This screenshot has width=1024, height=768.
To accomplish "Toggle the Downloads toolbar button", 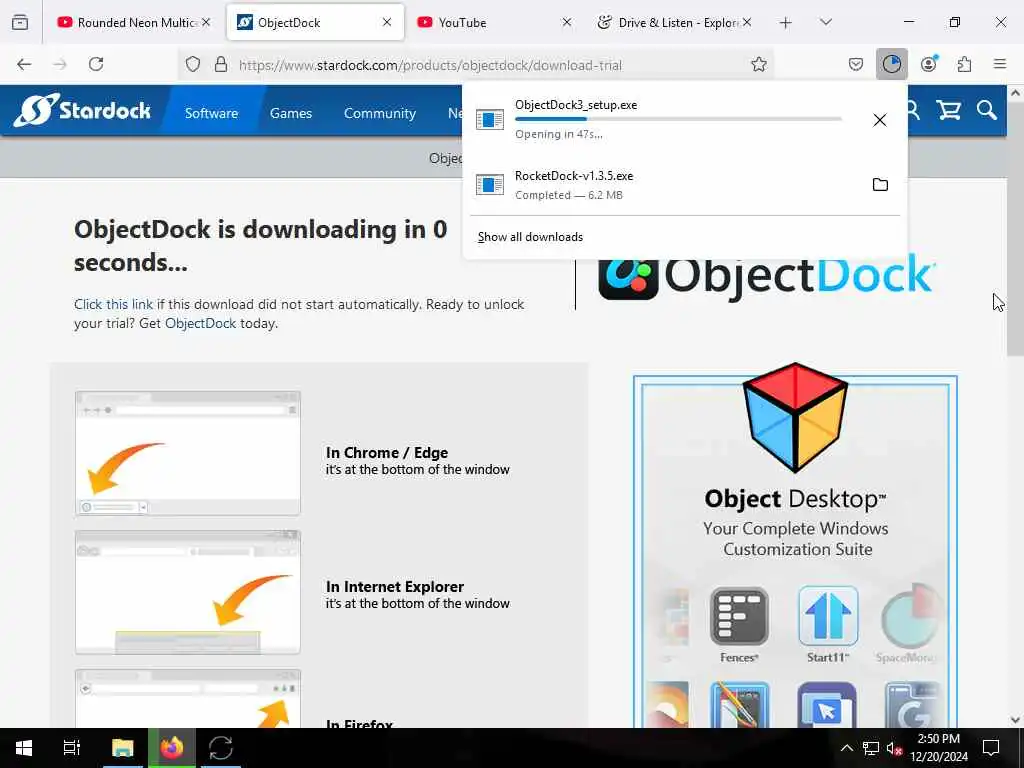I will click(x=891, y=64).
